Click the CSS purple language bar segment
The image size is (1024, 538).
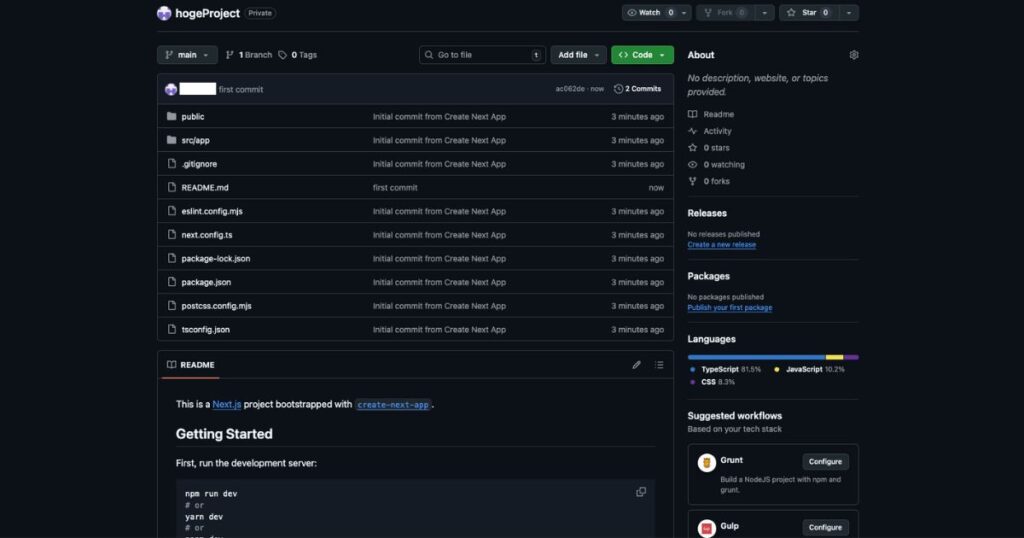(x=852, y=357)
